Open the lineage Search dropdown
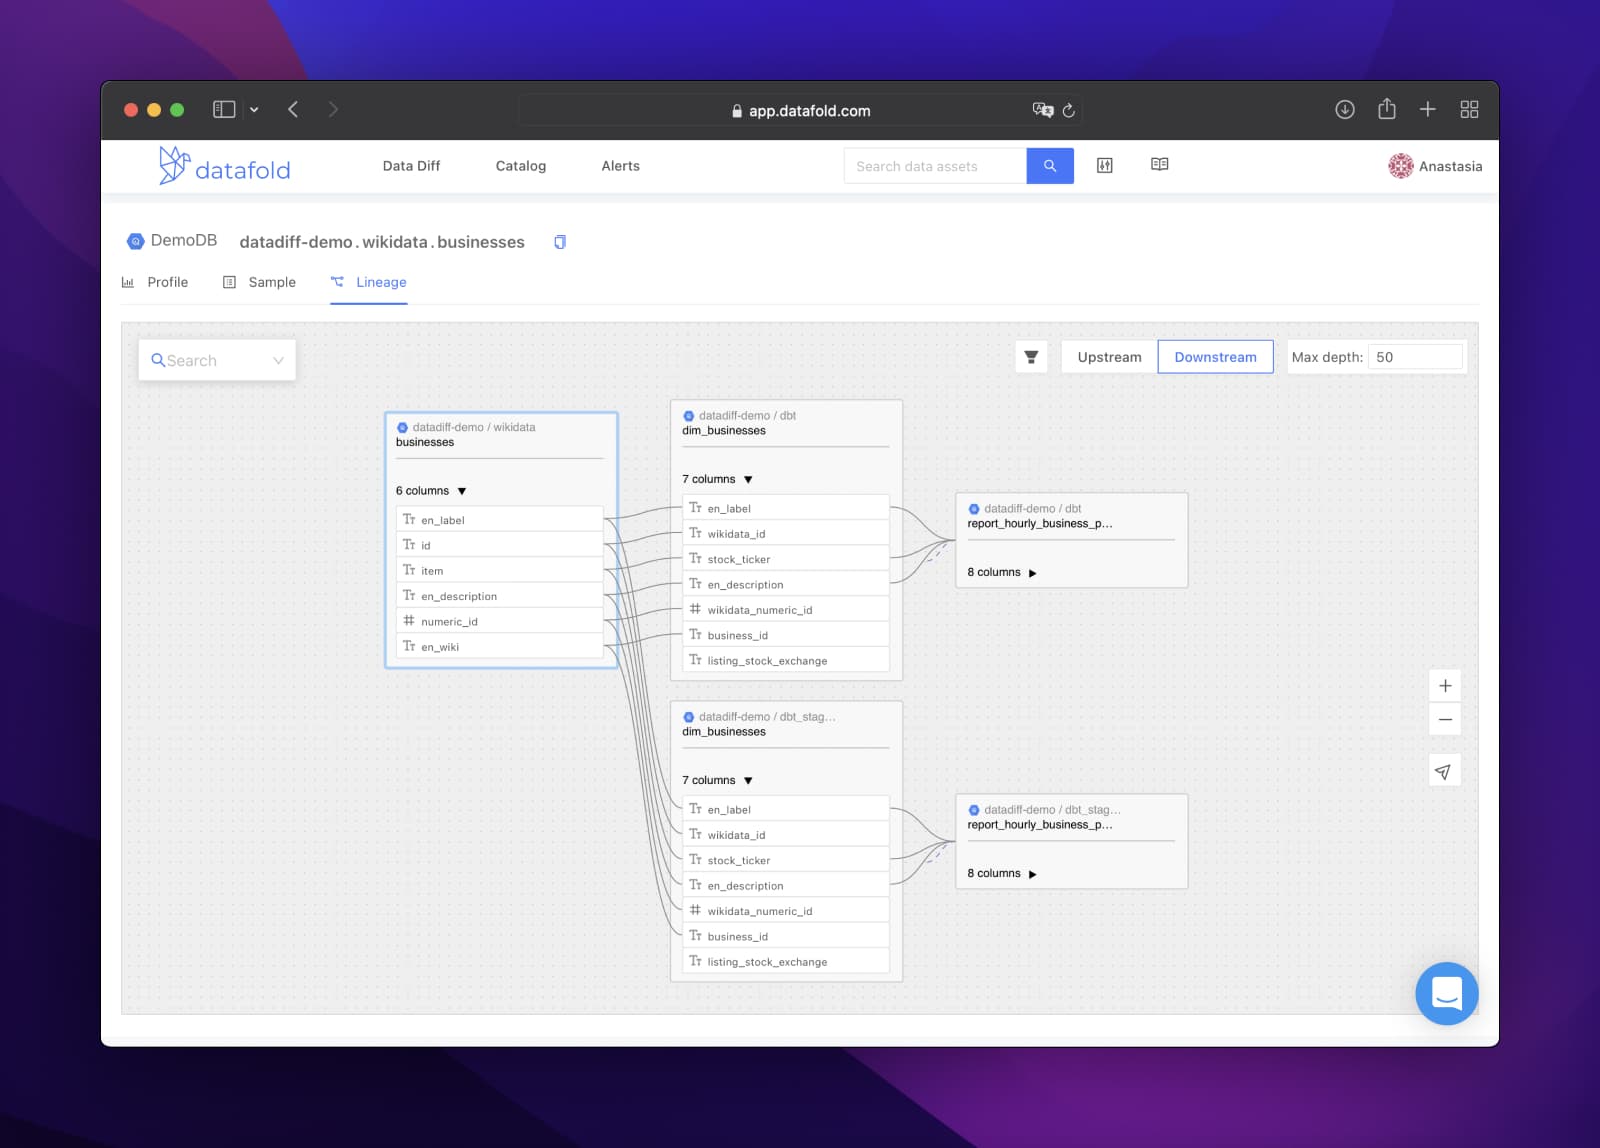 point(217,360)
